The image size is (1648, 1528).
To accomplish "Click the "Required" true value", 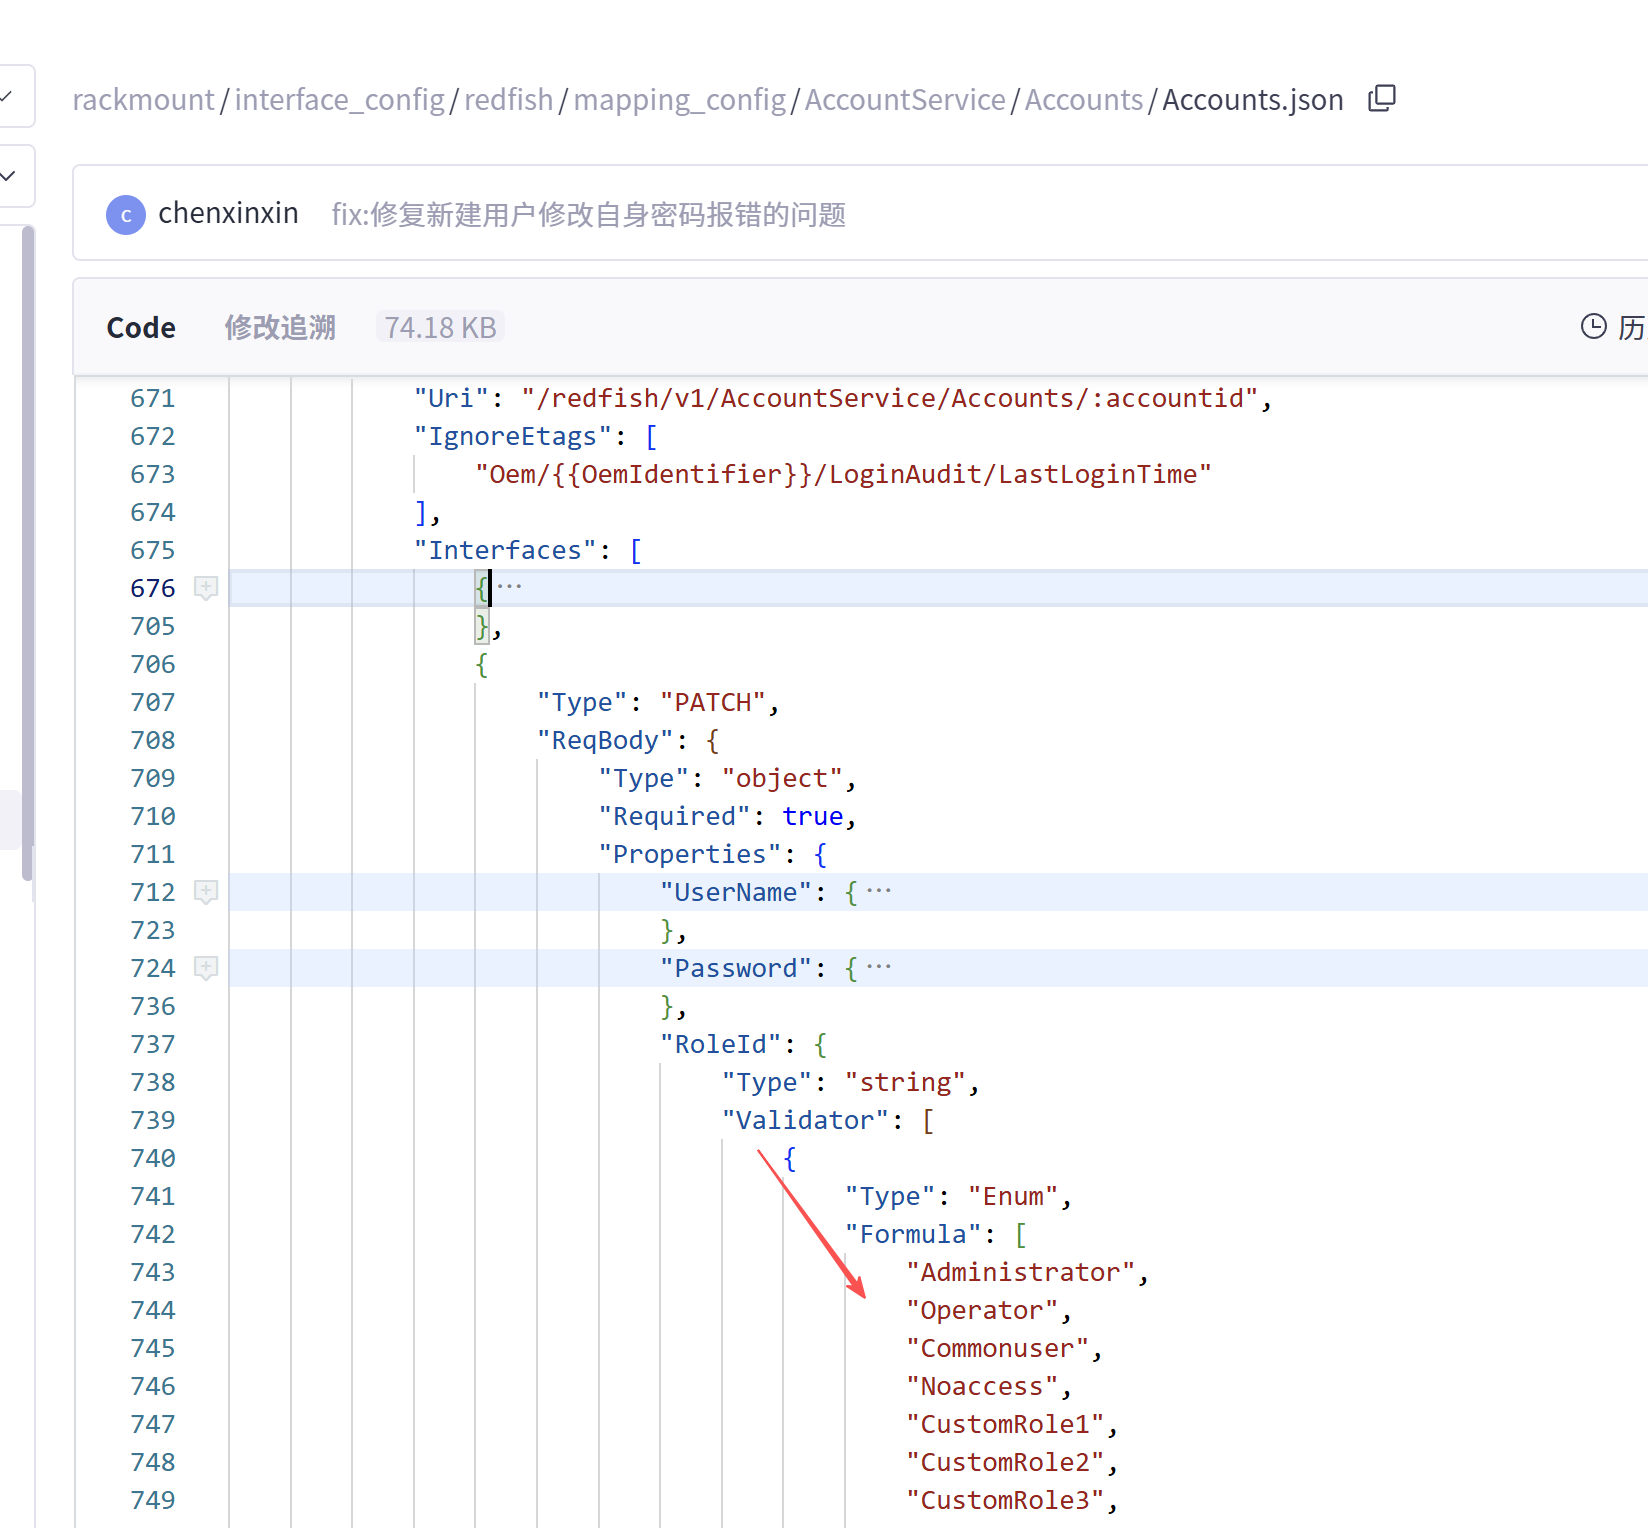I will pos(813,816).
